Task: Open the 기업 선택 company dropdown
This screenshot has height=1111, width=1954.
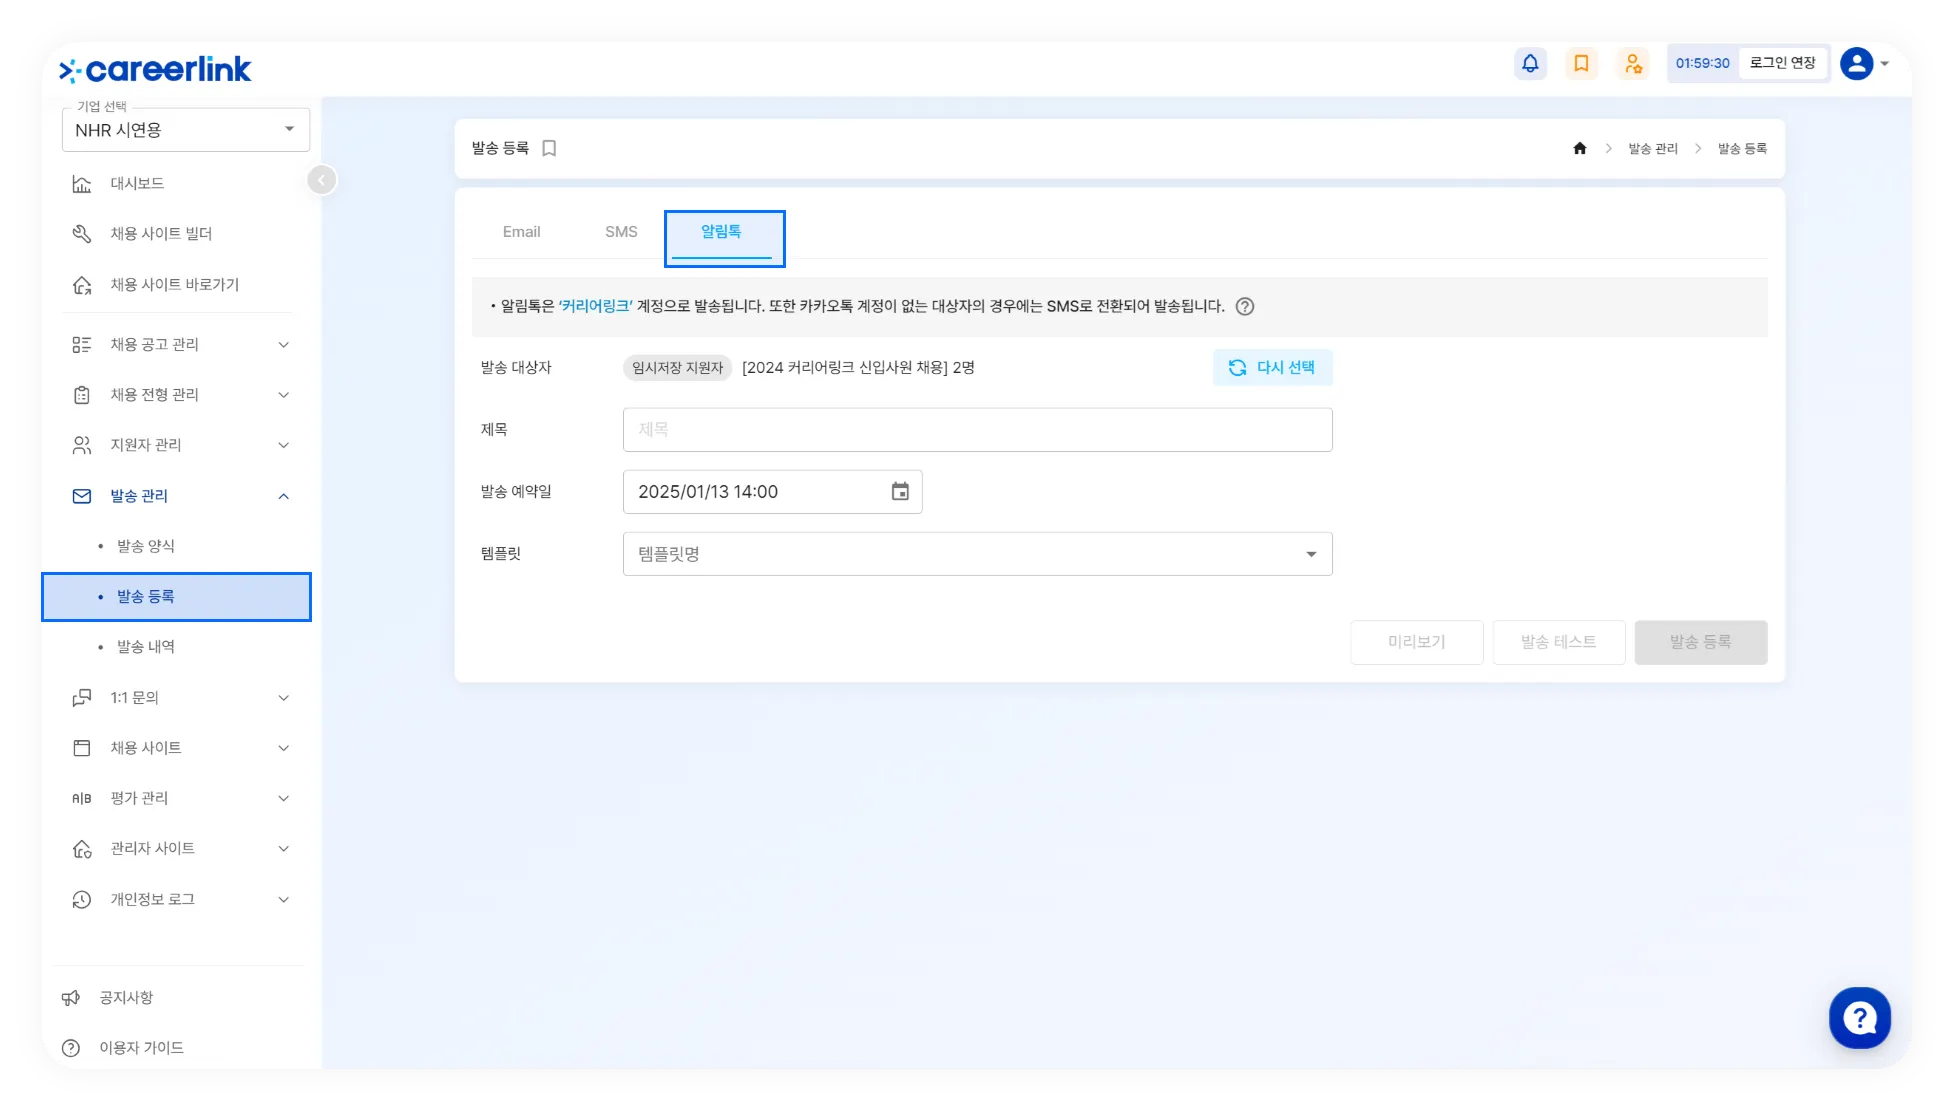Action: click(186, 130)
